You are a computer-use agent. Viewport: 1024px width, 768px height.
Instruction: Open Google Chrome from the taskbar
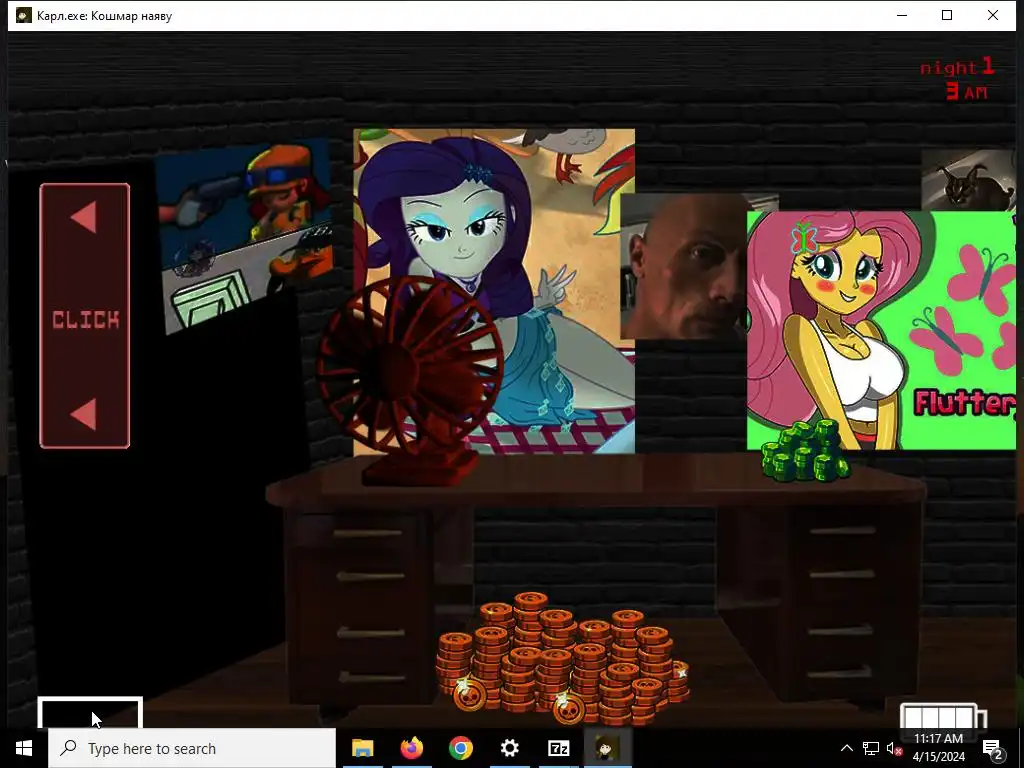(x=460, y=748)
